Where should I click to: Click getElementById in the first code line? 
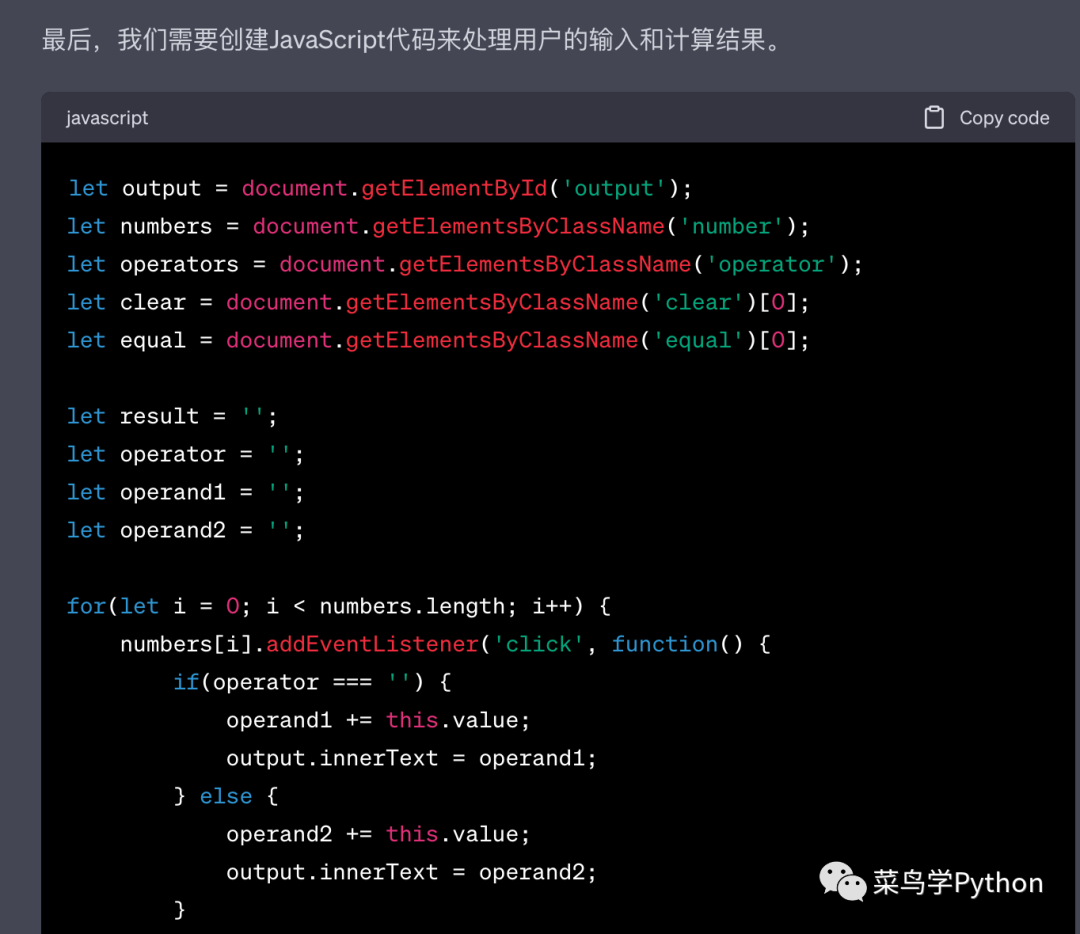coord(454,189)
